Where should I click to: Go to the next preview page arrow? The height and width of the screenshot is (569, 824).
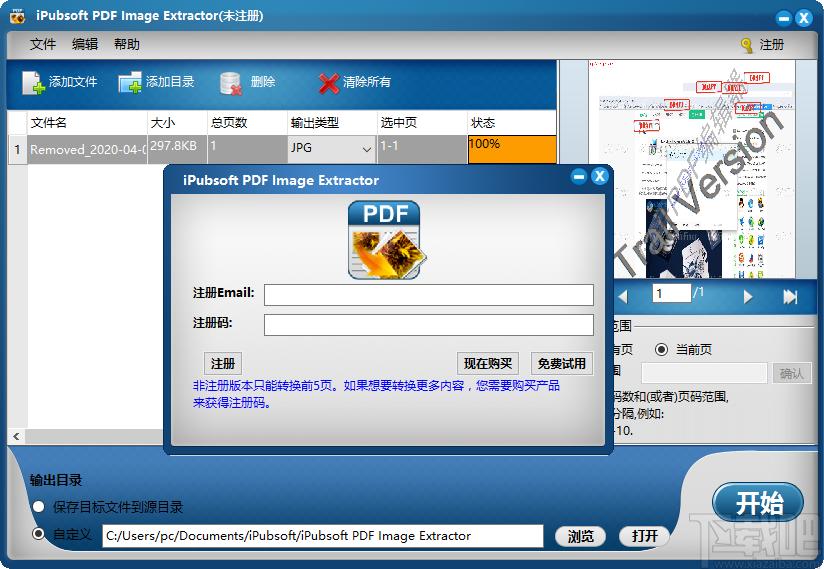(748, 297)
